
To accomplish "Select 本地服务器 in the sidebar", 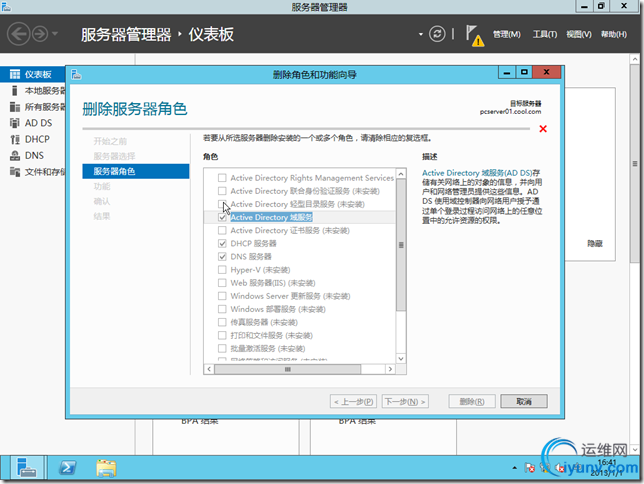I will pos(33,90).
